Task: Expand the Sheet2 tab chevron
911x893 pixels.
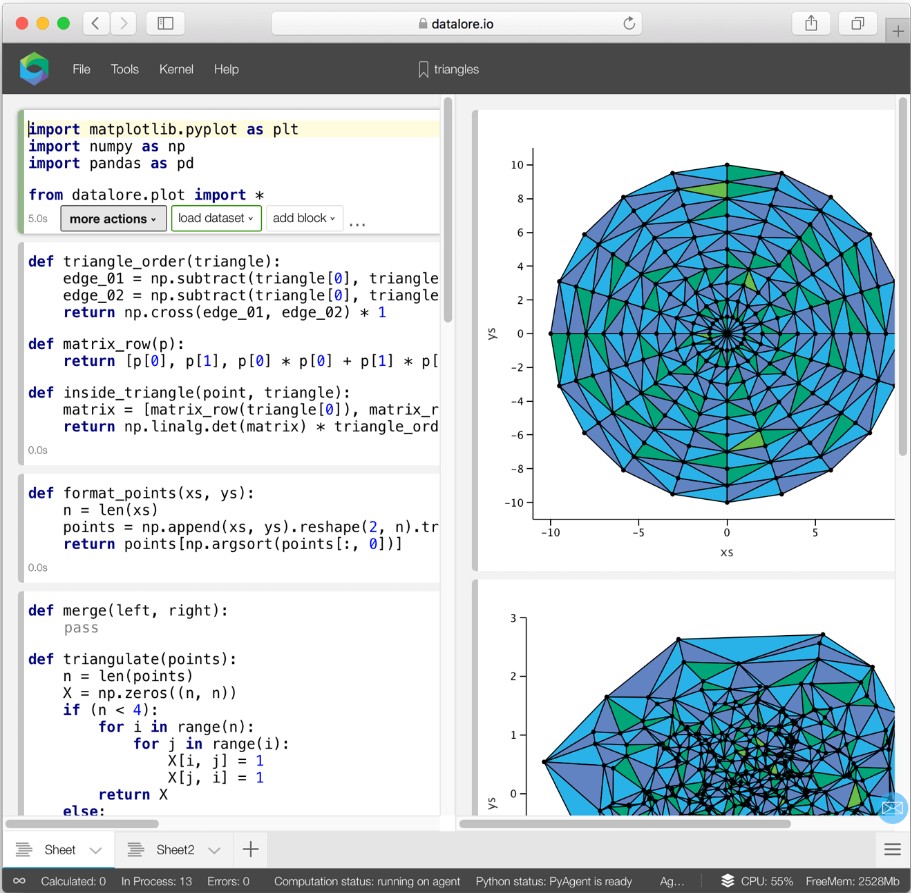Action: pos(214,850)
